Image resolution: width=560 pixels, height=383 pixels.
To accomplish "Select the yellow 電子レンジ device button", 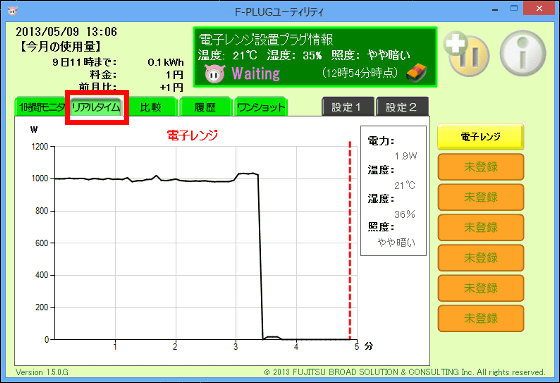I will (x=481, y=136).
